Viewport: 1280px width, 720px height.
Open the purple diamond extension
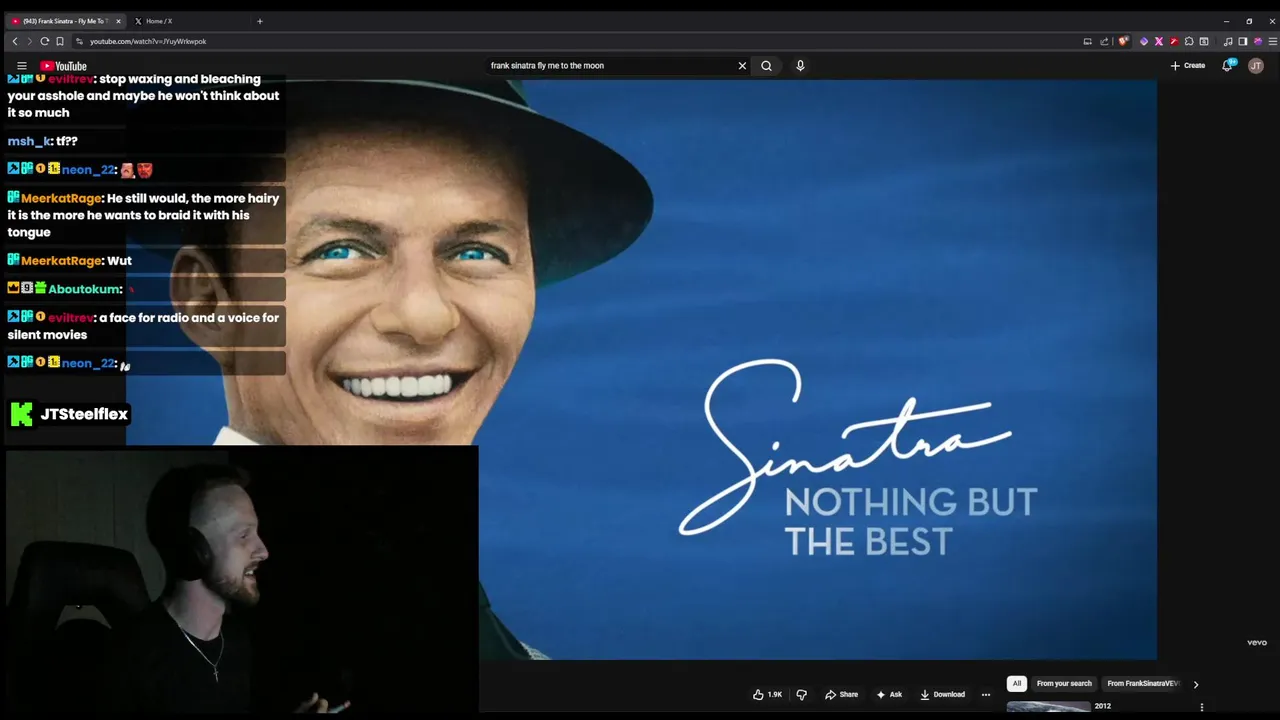[1144, 41]
